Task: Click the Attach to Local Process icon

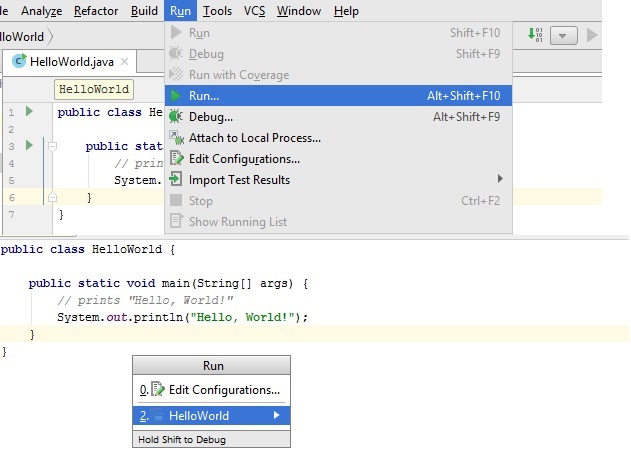Action: 176,138
